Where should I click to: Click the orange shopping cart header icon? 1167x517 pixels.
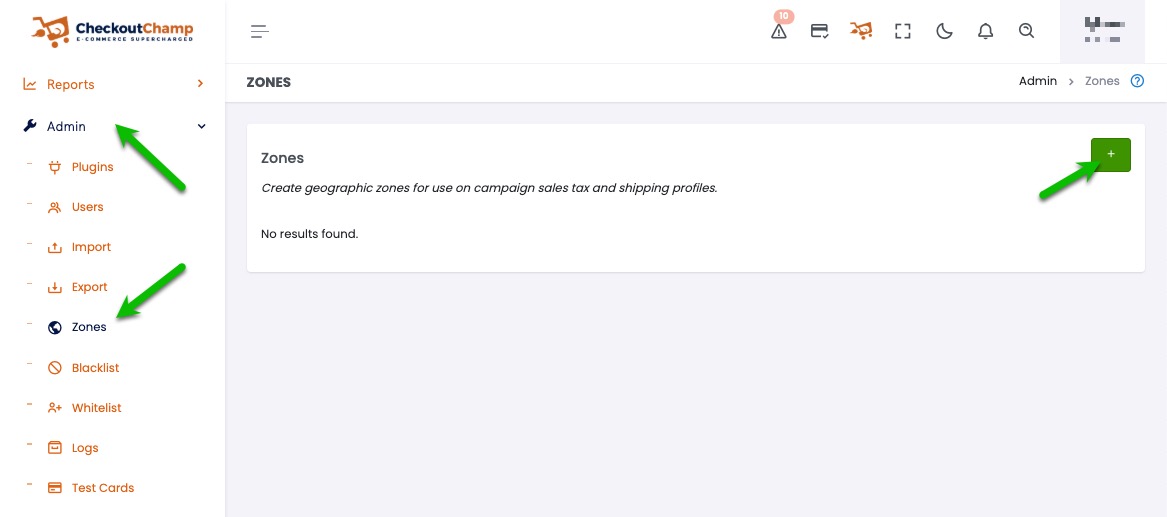(x=861, y=31)
